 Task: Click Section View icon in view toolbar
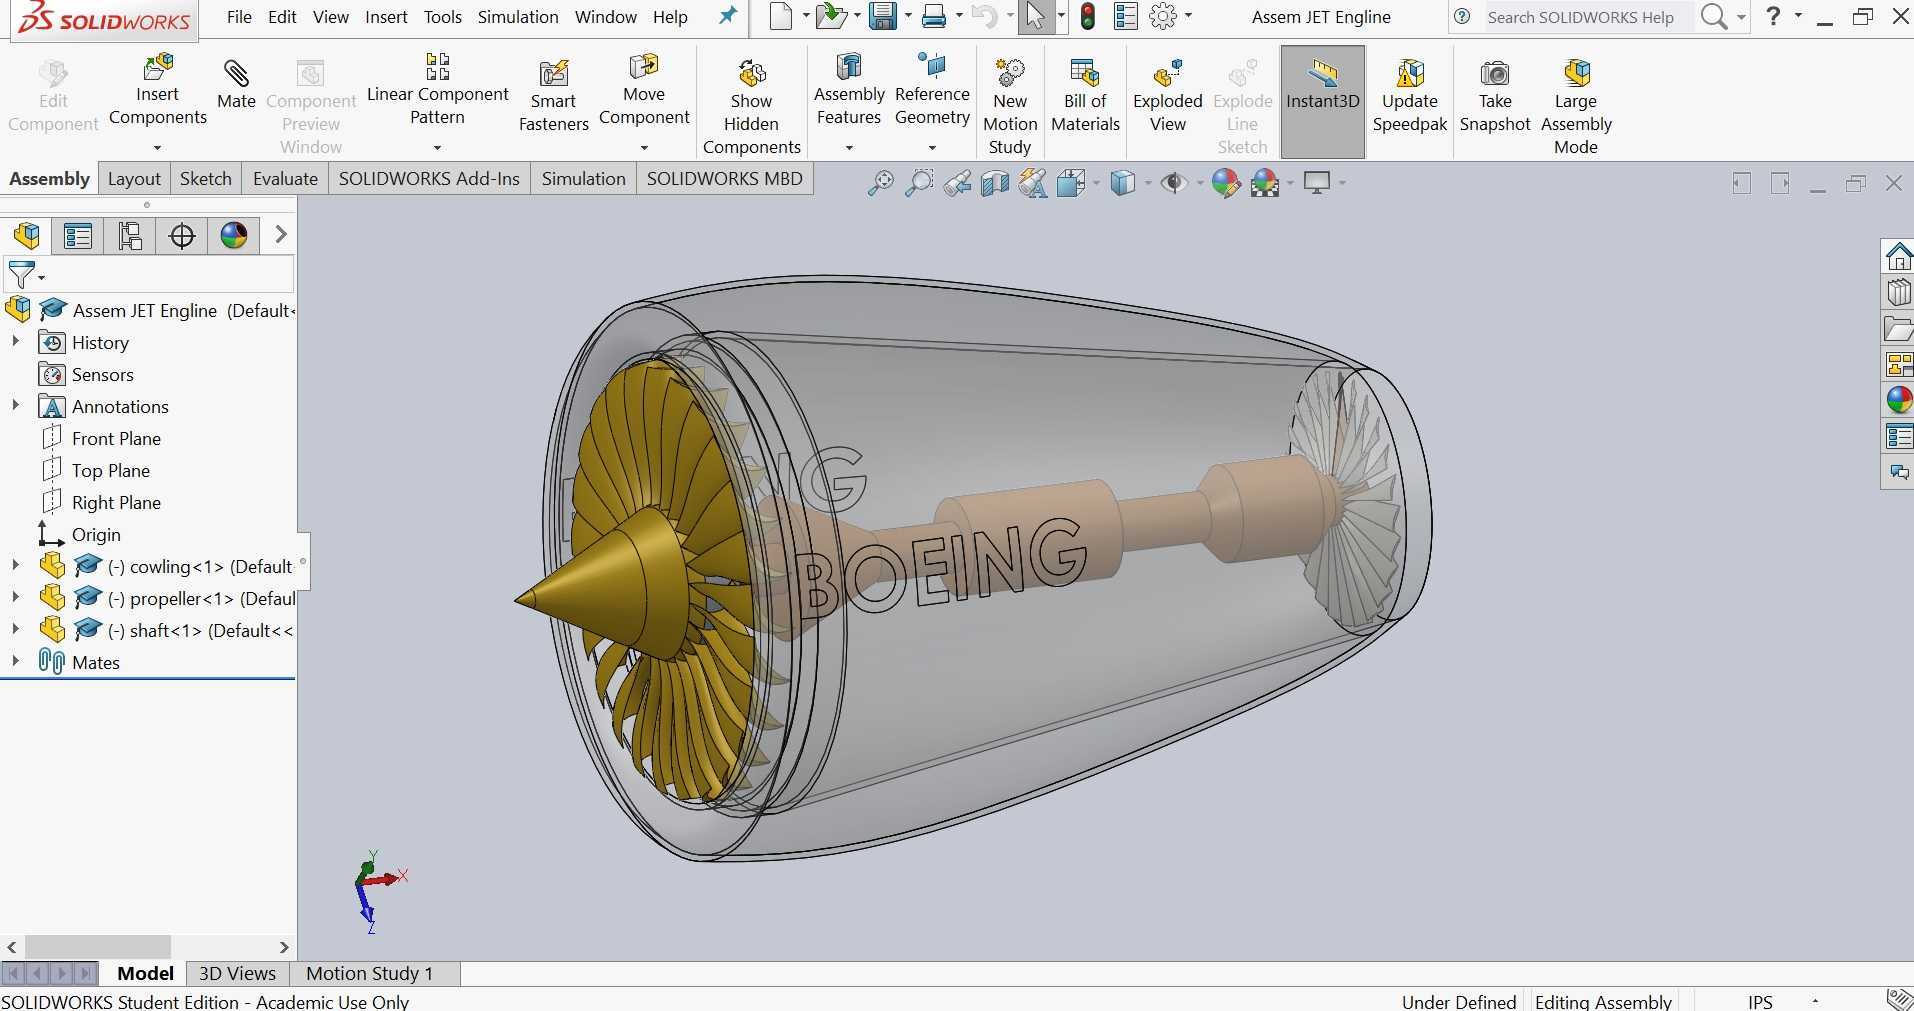coord(995,183)
